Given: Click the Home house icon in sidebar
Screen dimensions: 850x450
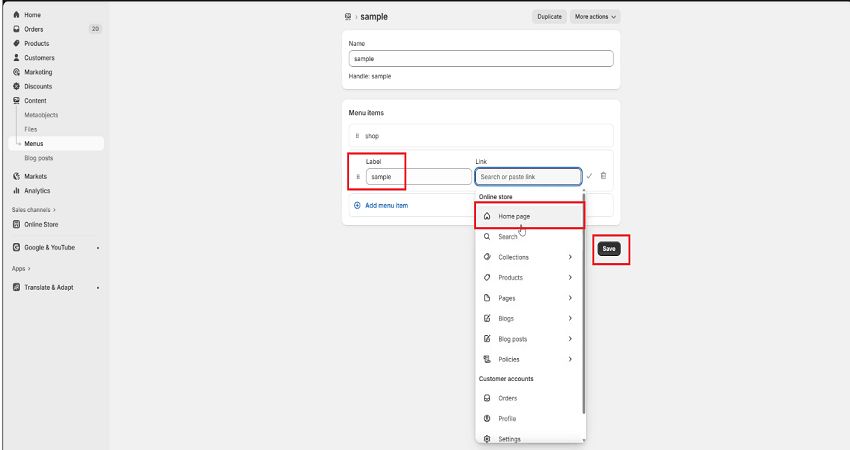Looking at the screenshot, I should pyautogui.click(x=16, y=15).
